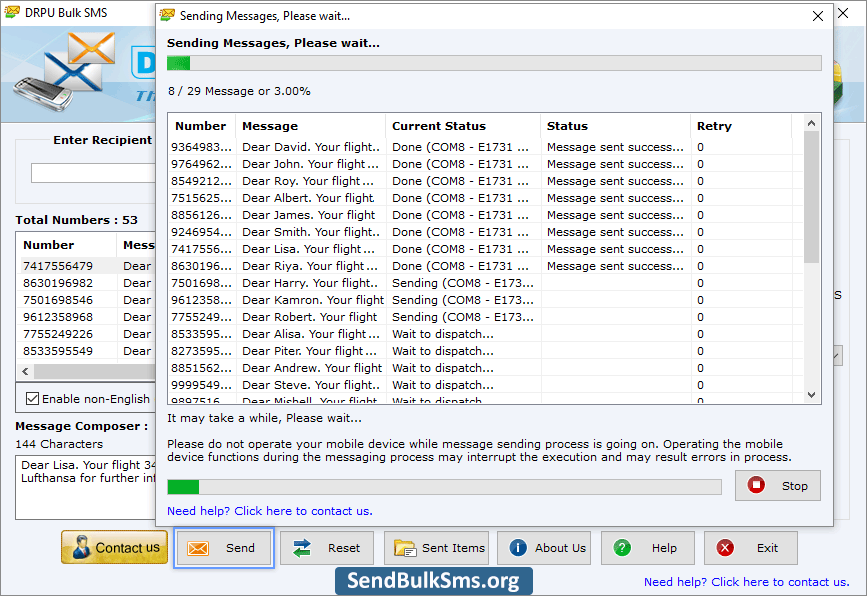Click the envelopes and phone logo image

tap(66, 71)
